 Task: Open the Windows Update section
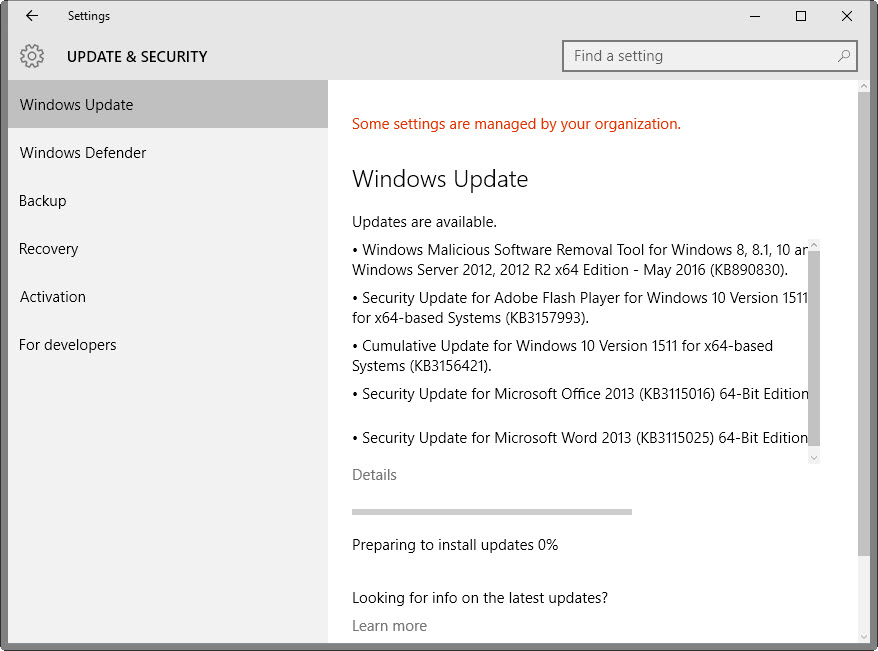click(x=168, y=105)
